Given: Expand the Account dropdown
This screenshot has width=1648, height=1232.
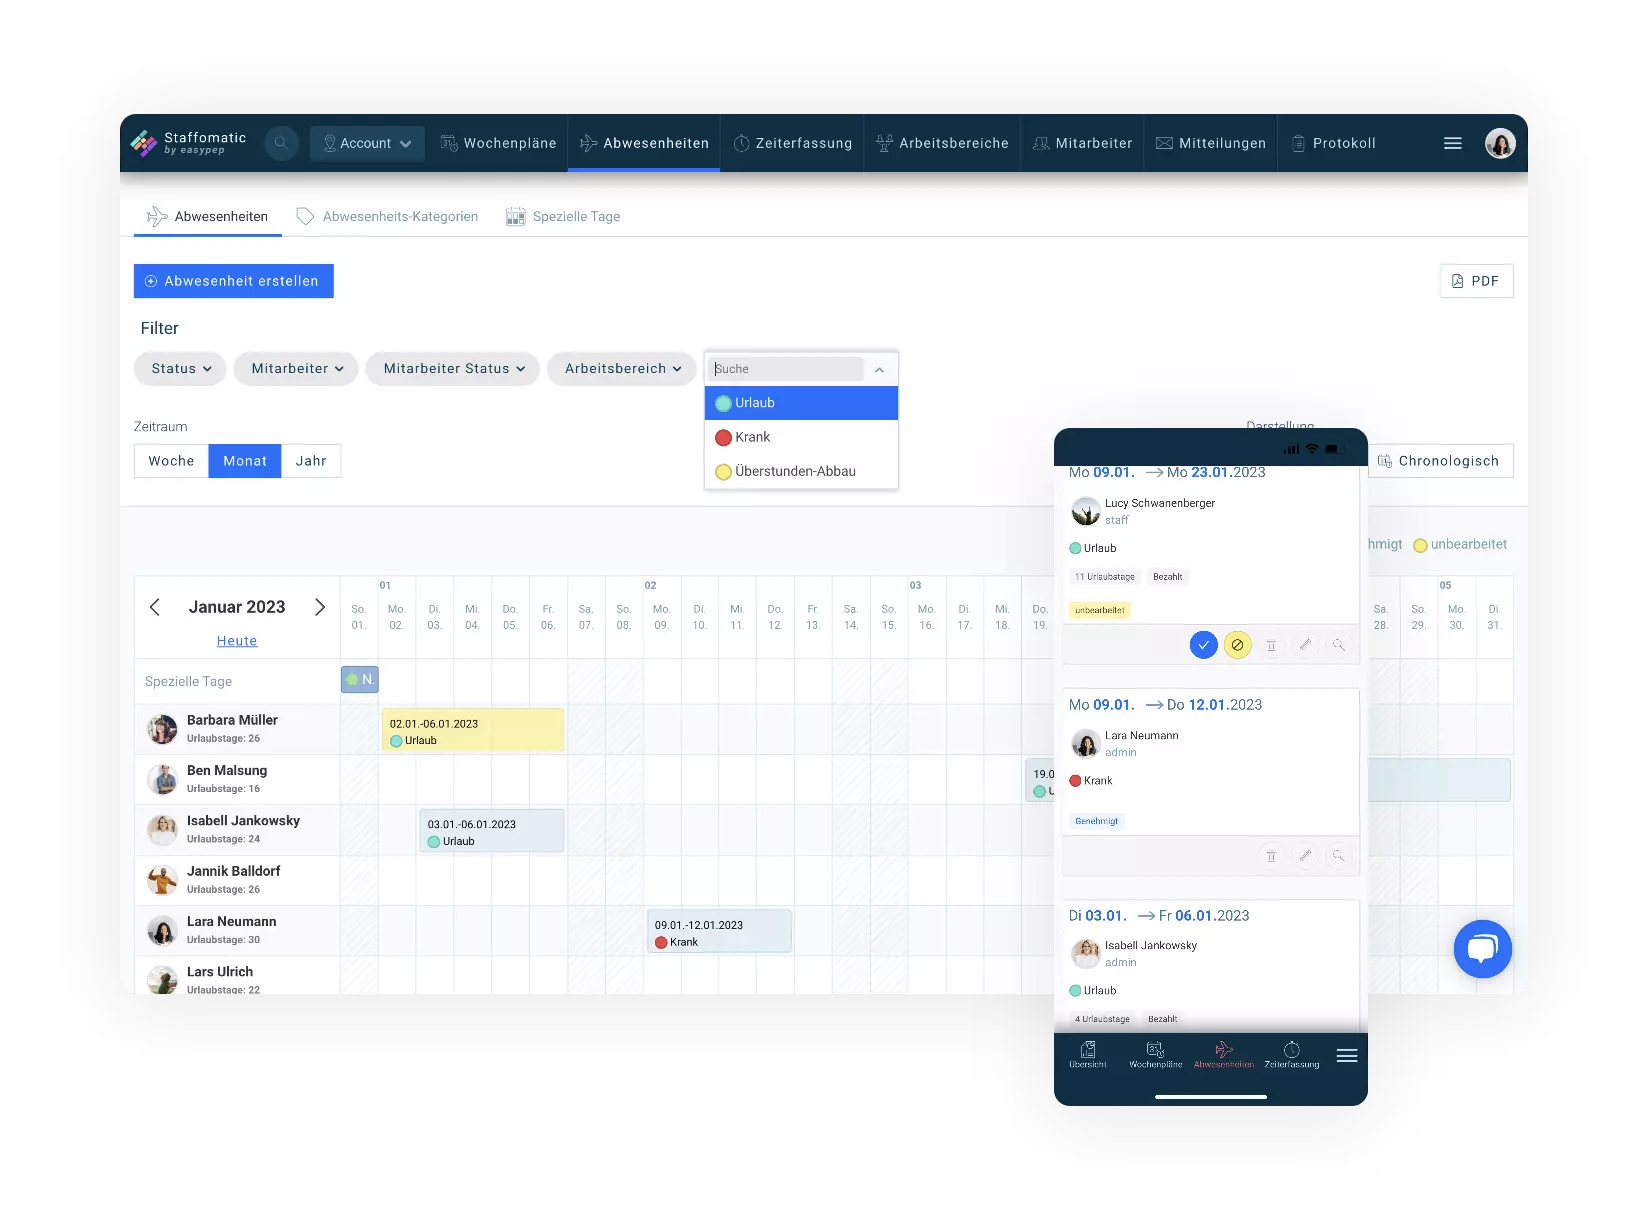Looking at the screenshot, I should (x=367, y=143).
